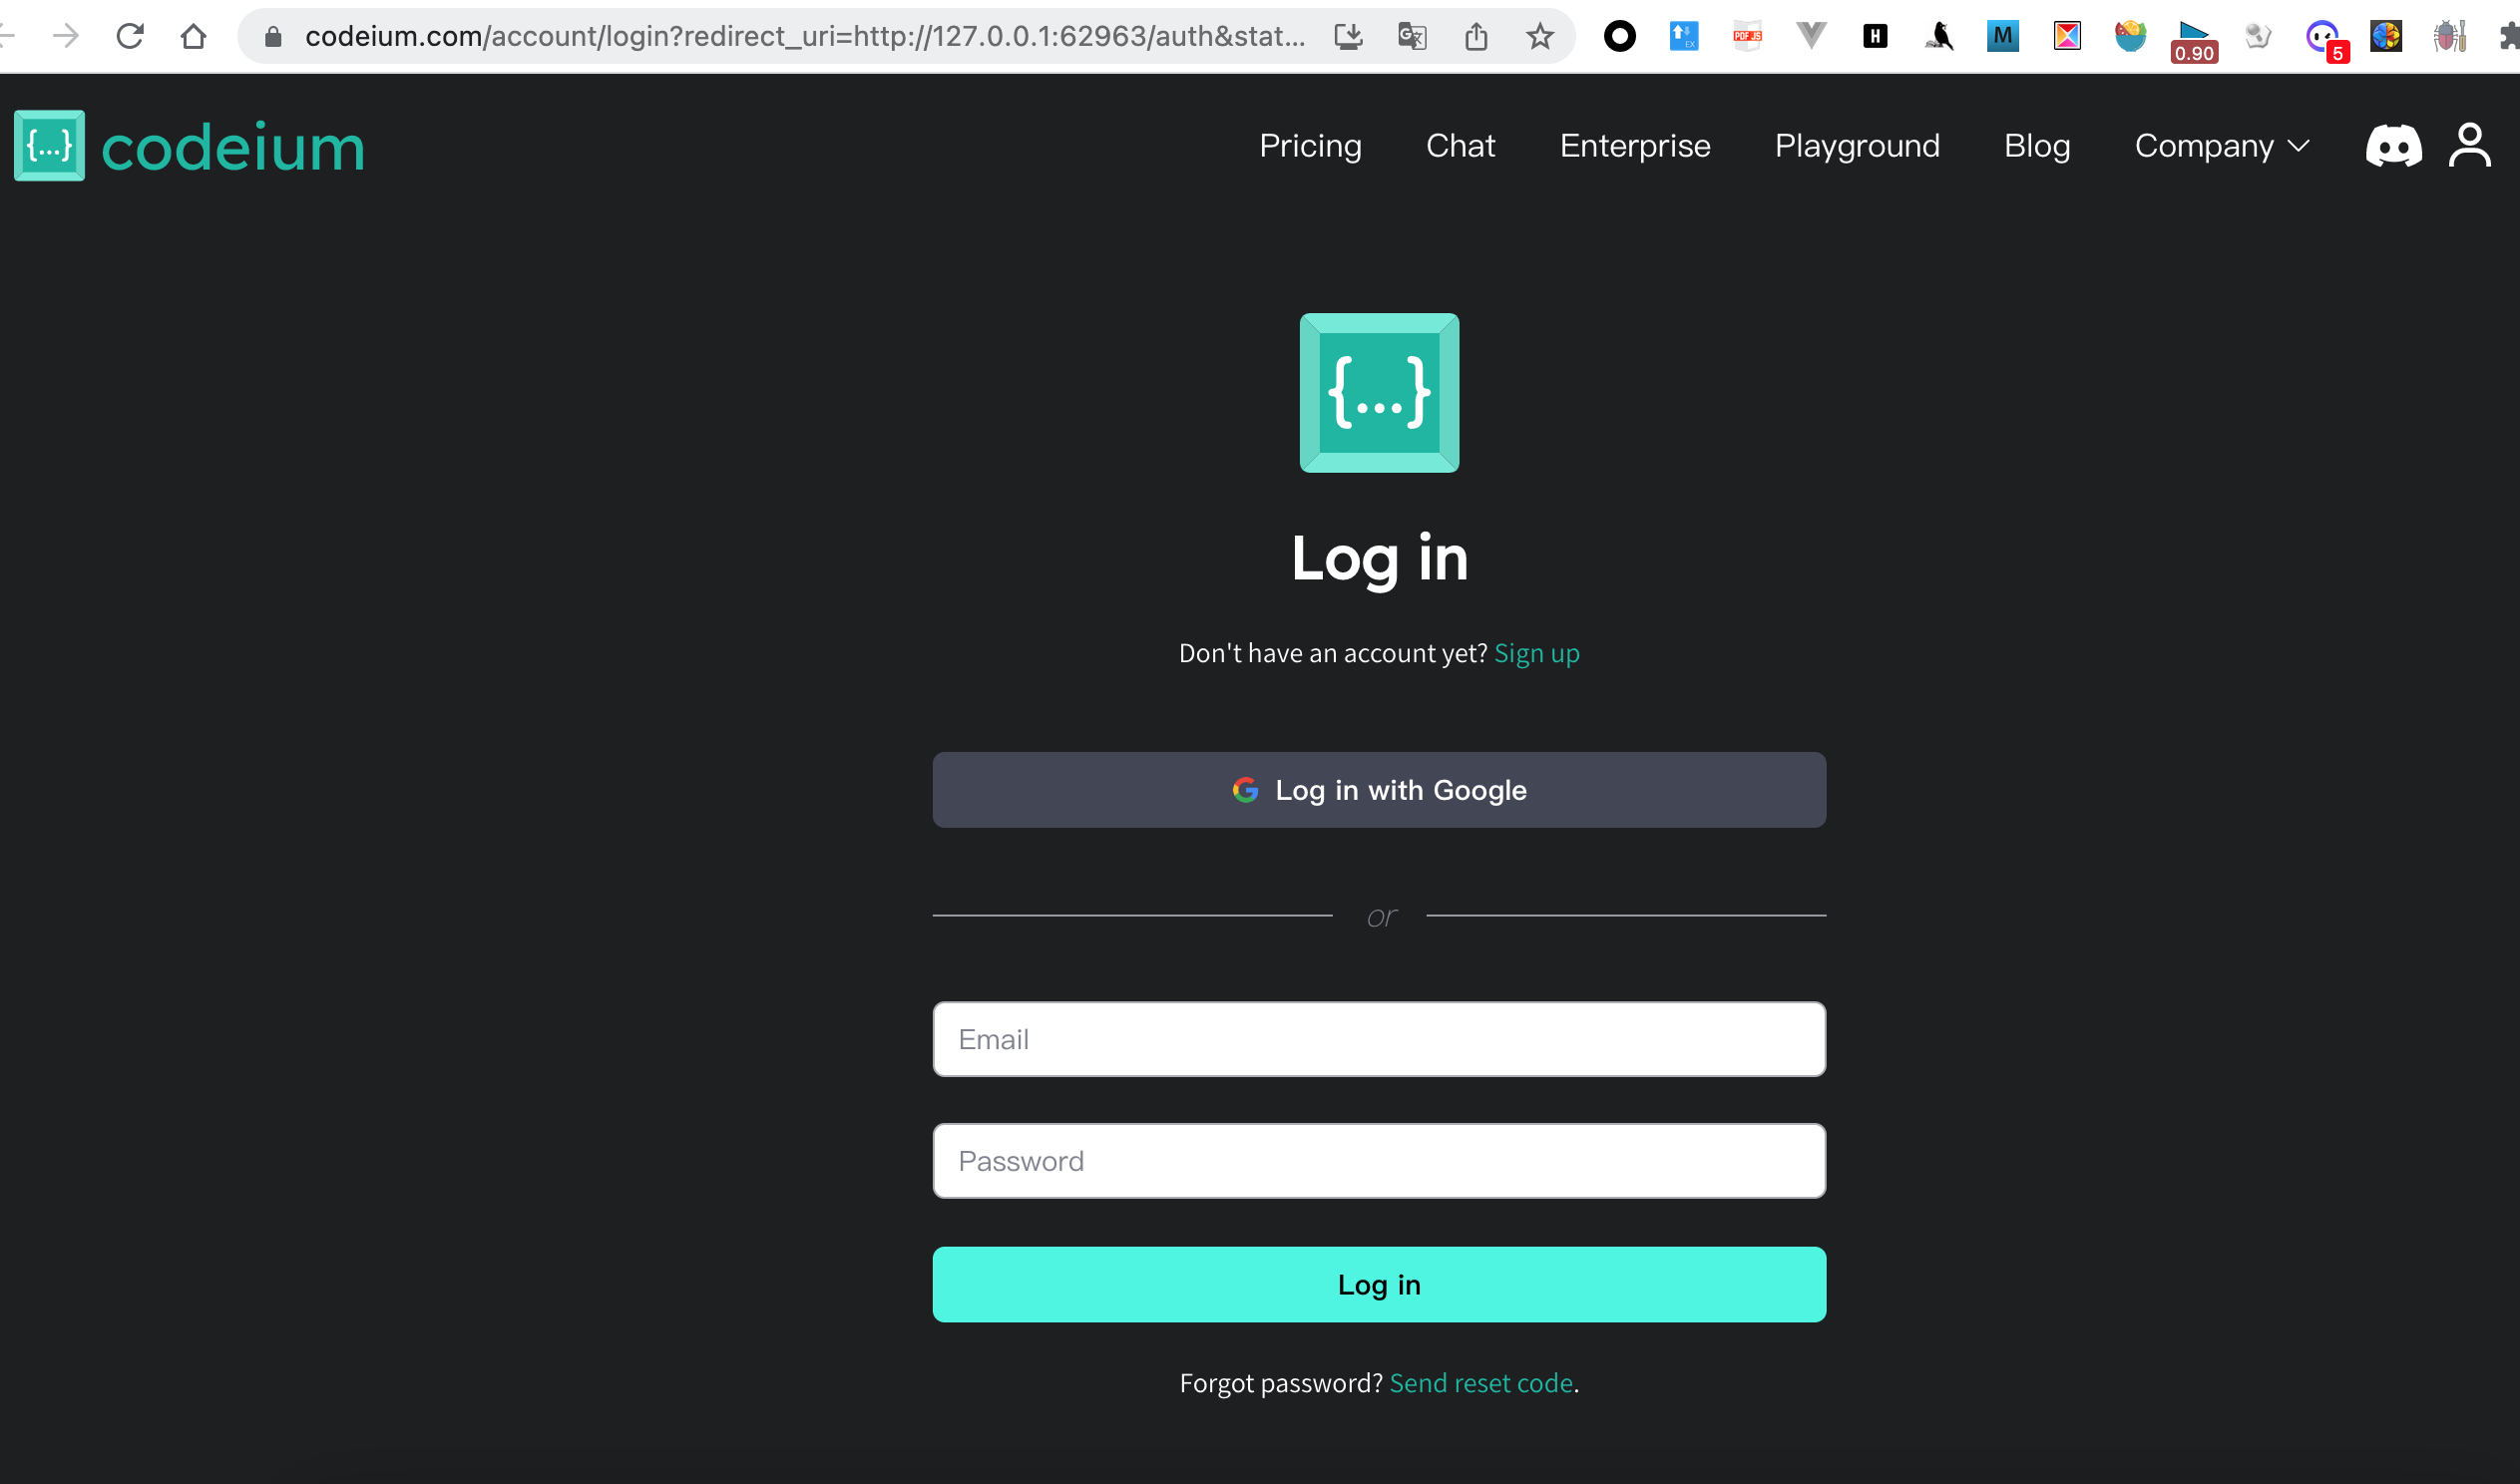Open the Playground page
2520x1484 pixels.
click(1857, 146)
